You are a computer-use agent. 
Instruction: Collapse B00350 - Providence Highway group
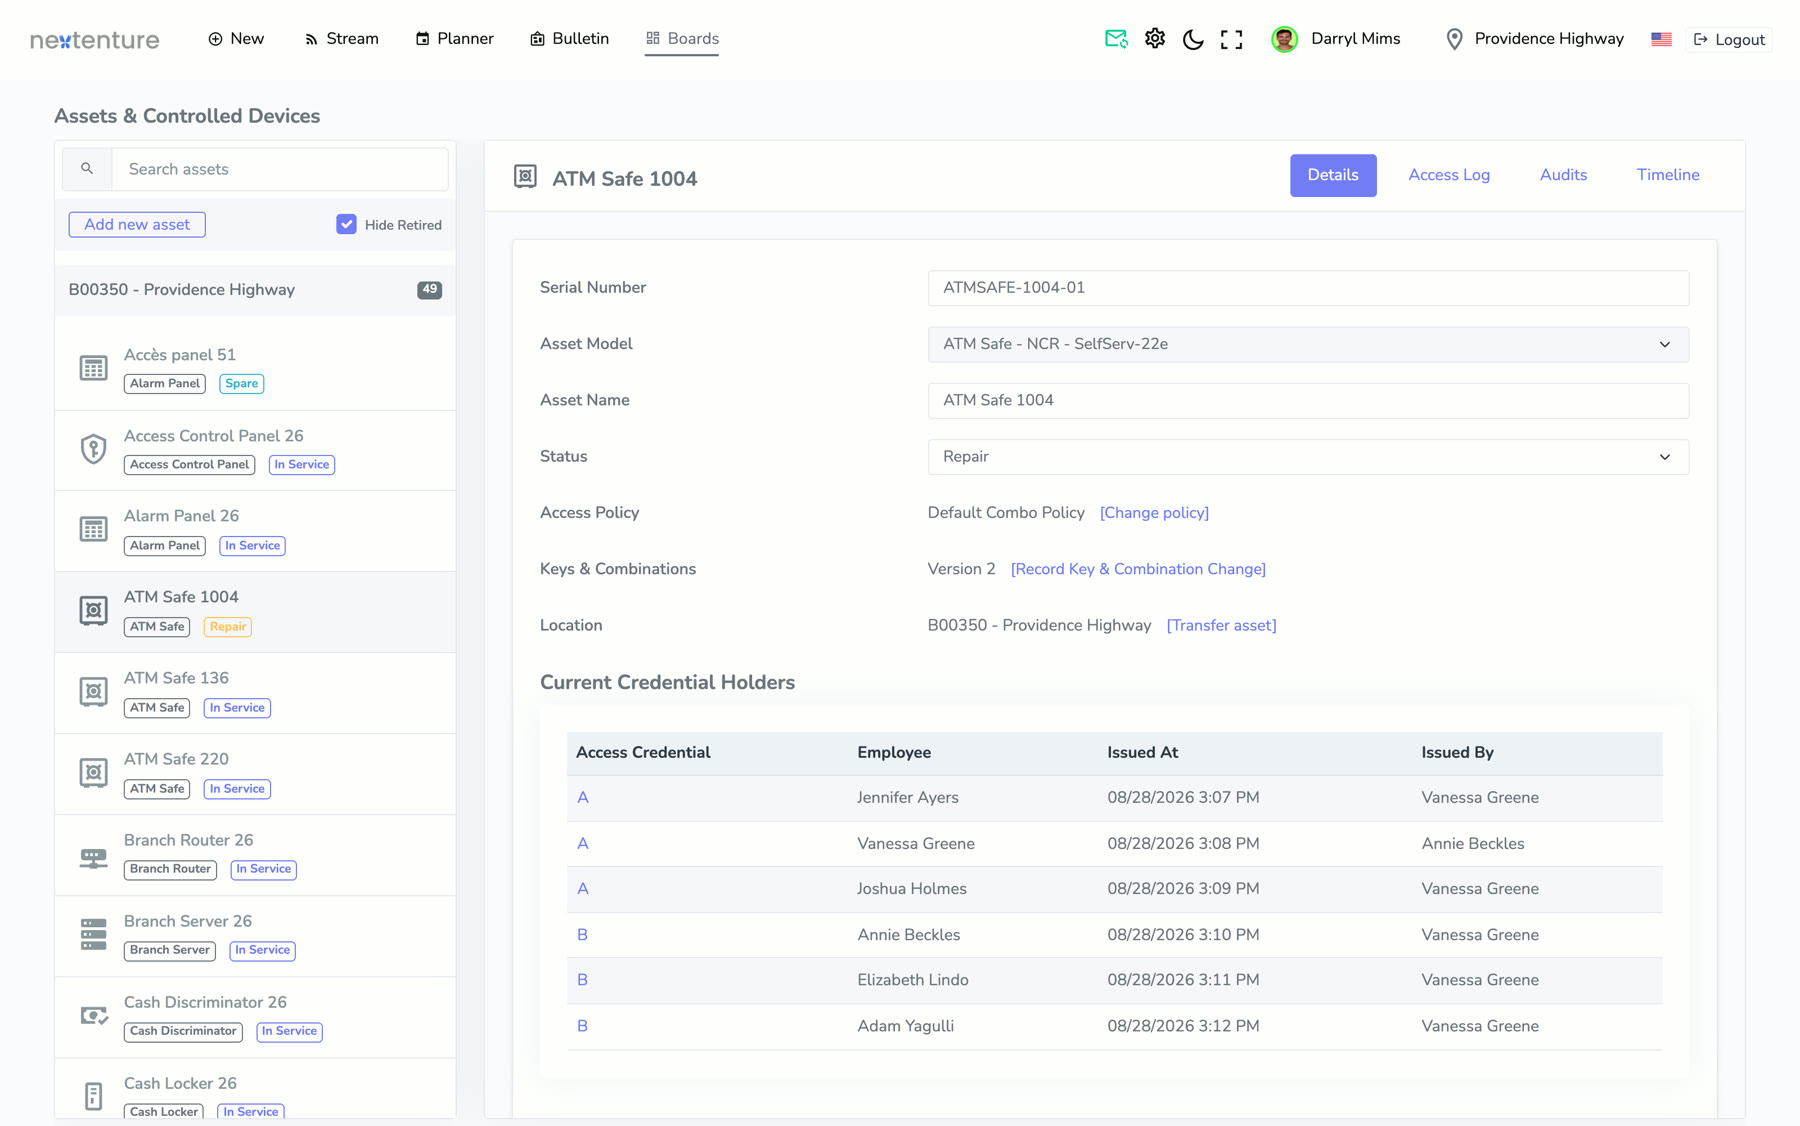point(255,290)
